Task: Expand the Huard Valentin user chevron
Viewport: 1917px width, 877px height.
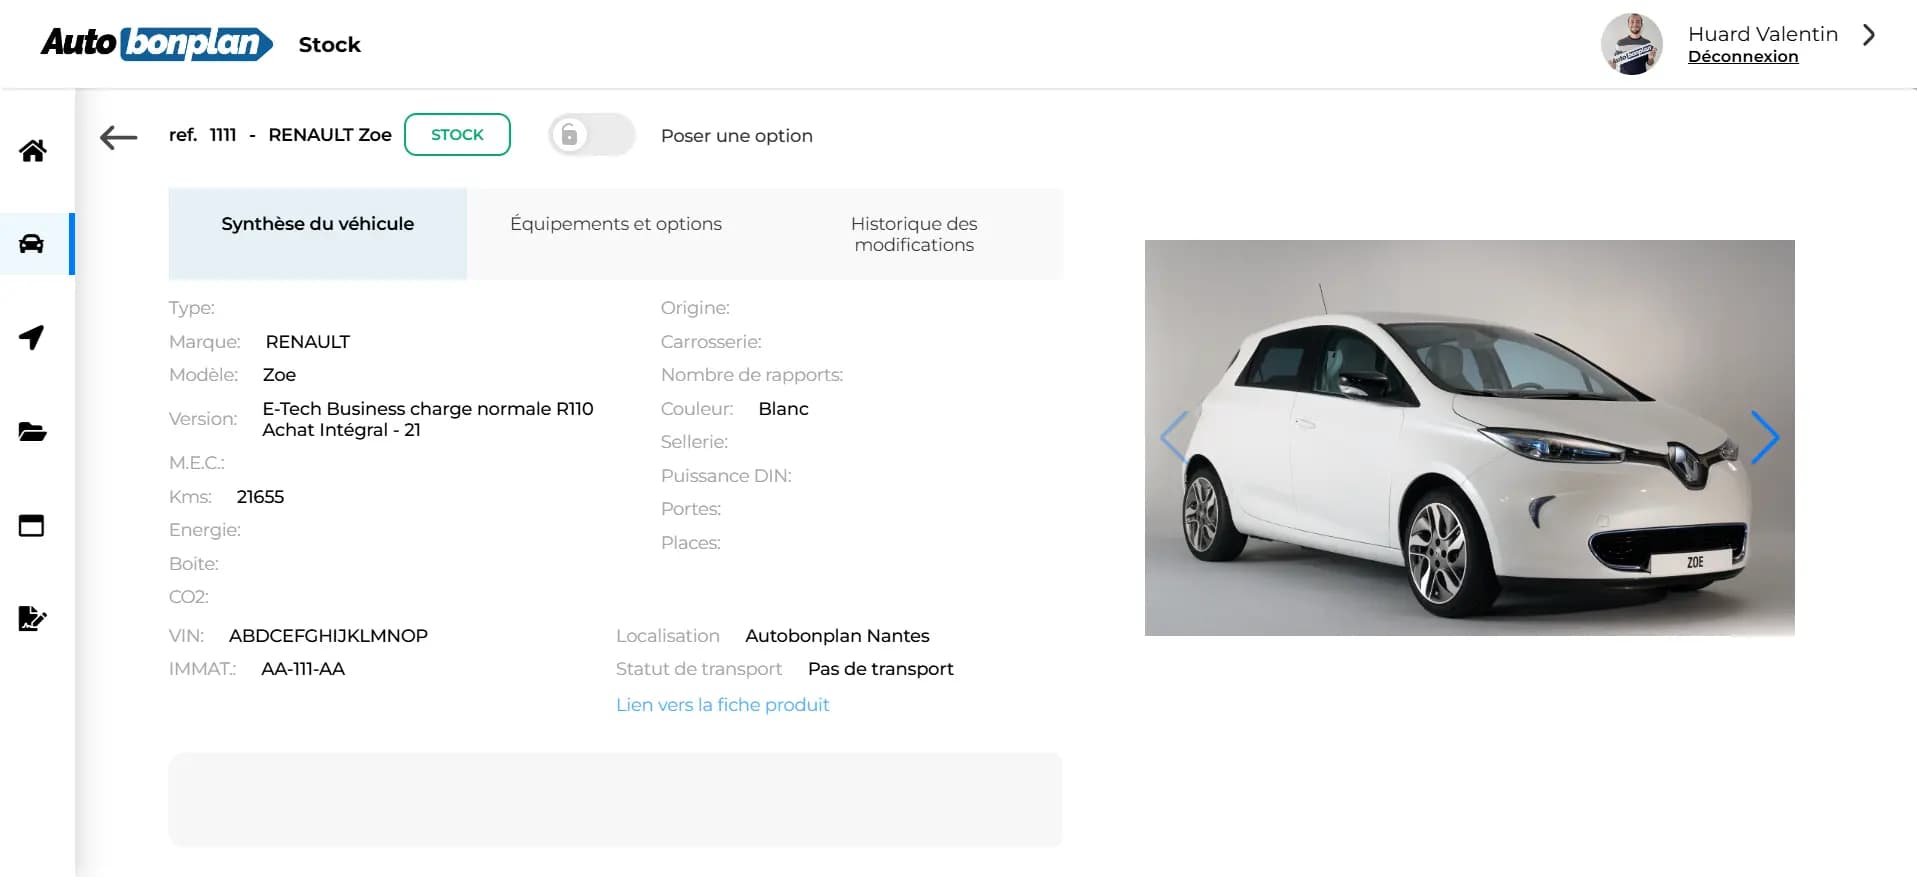Action: 1868,35
